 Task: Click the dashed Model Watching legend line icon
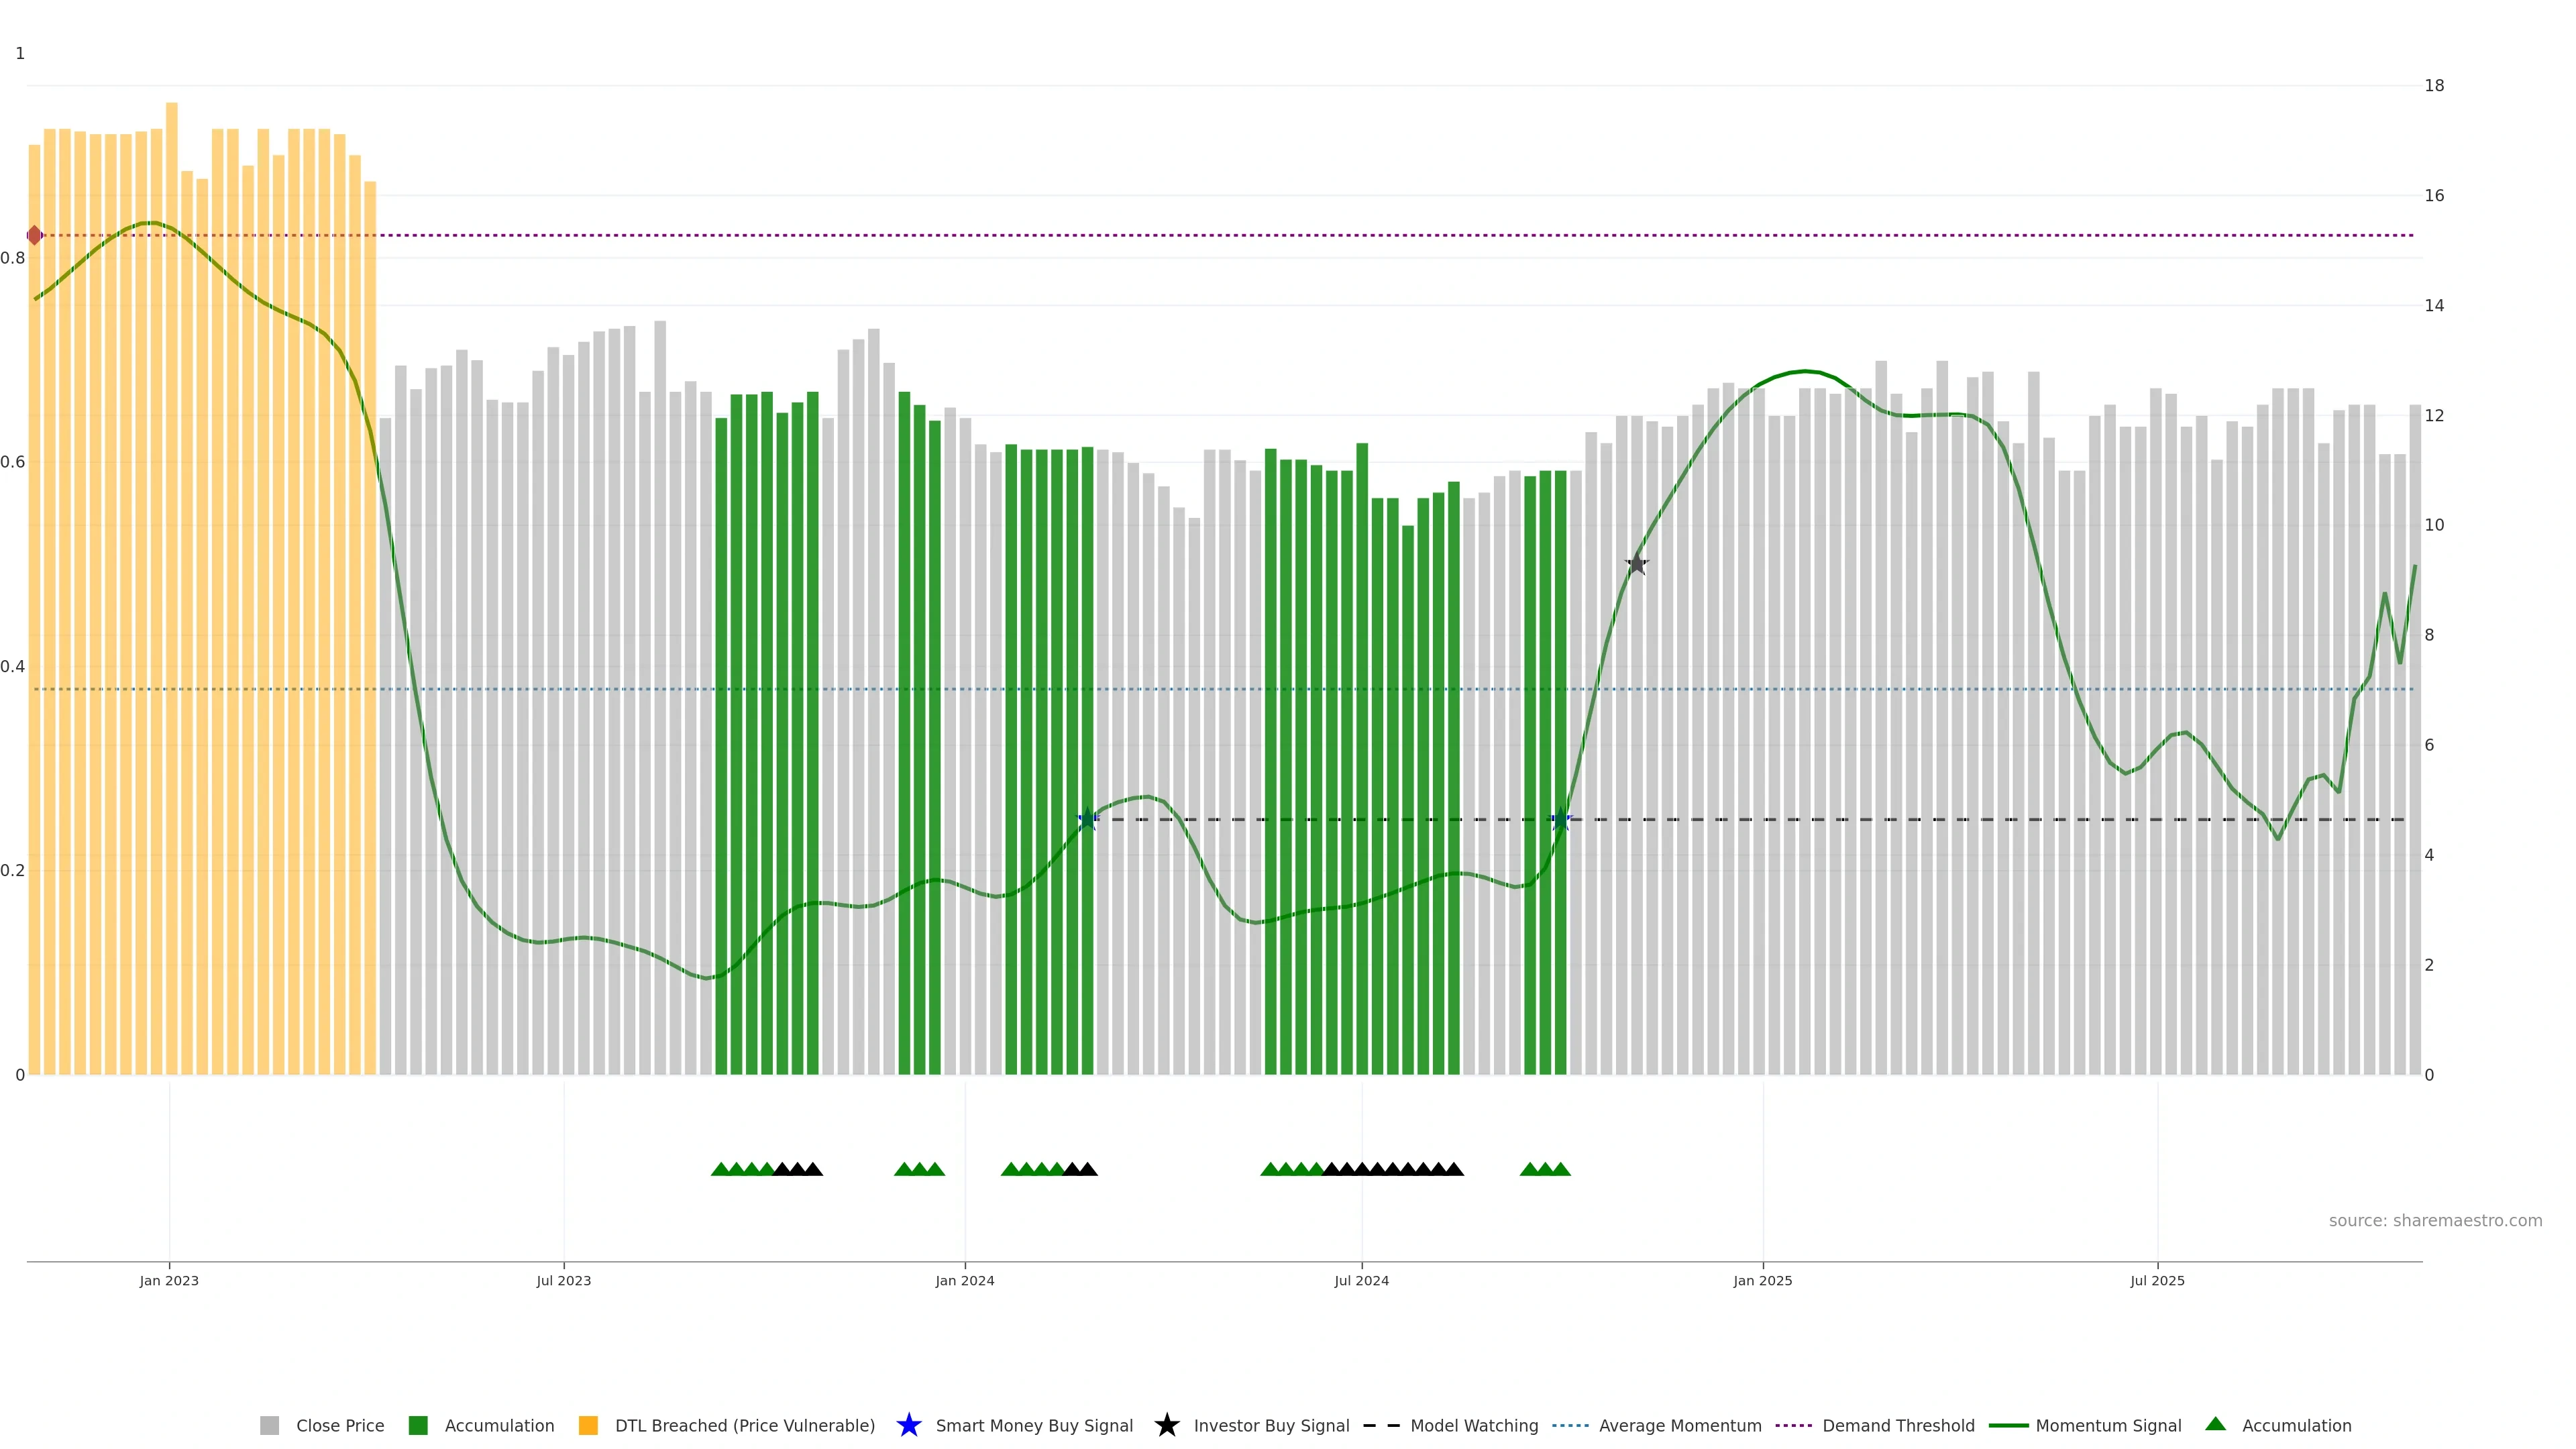(1381, 1425)
